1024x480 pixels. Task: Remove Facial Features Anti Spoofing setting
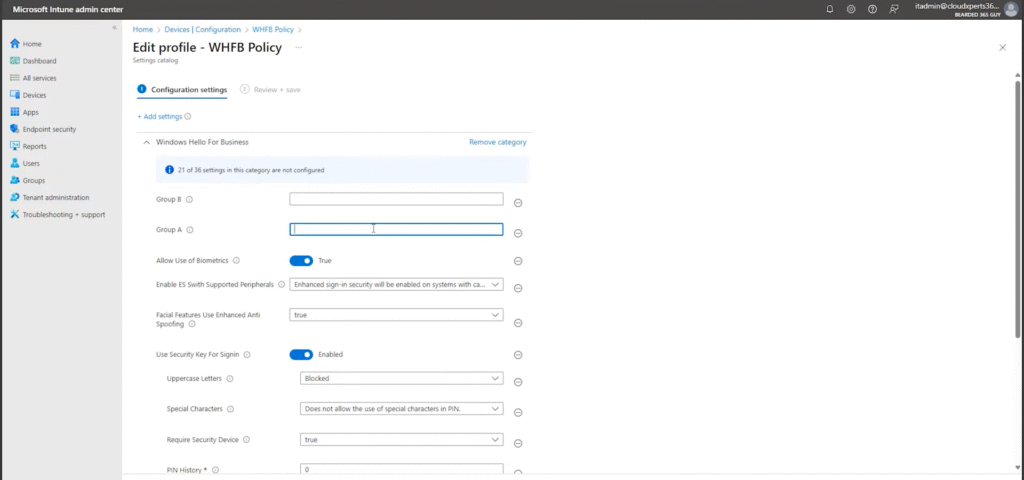coord(518,323)
